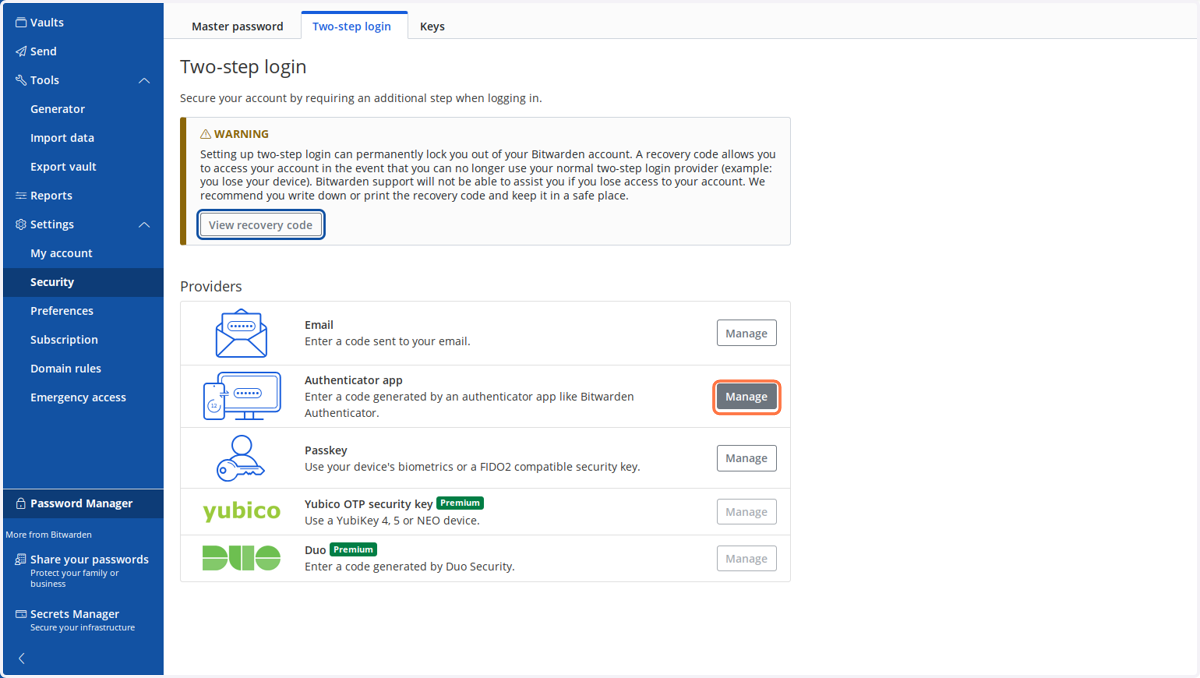Click the Yubico logo

pyautogui.click(x=241, y=512)
